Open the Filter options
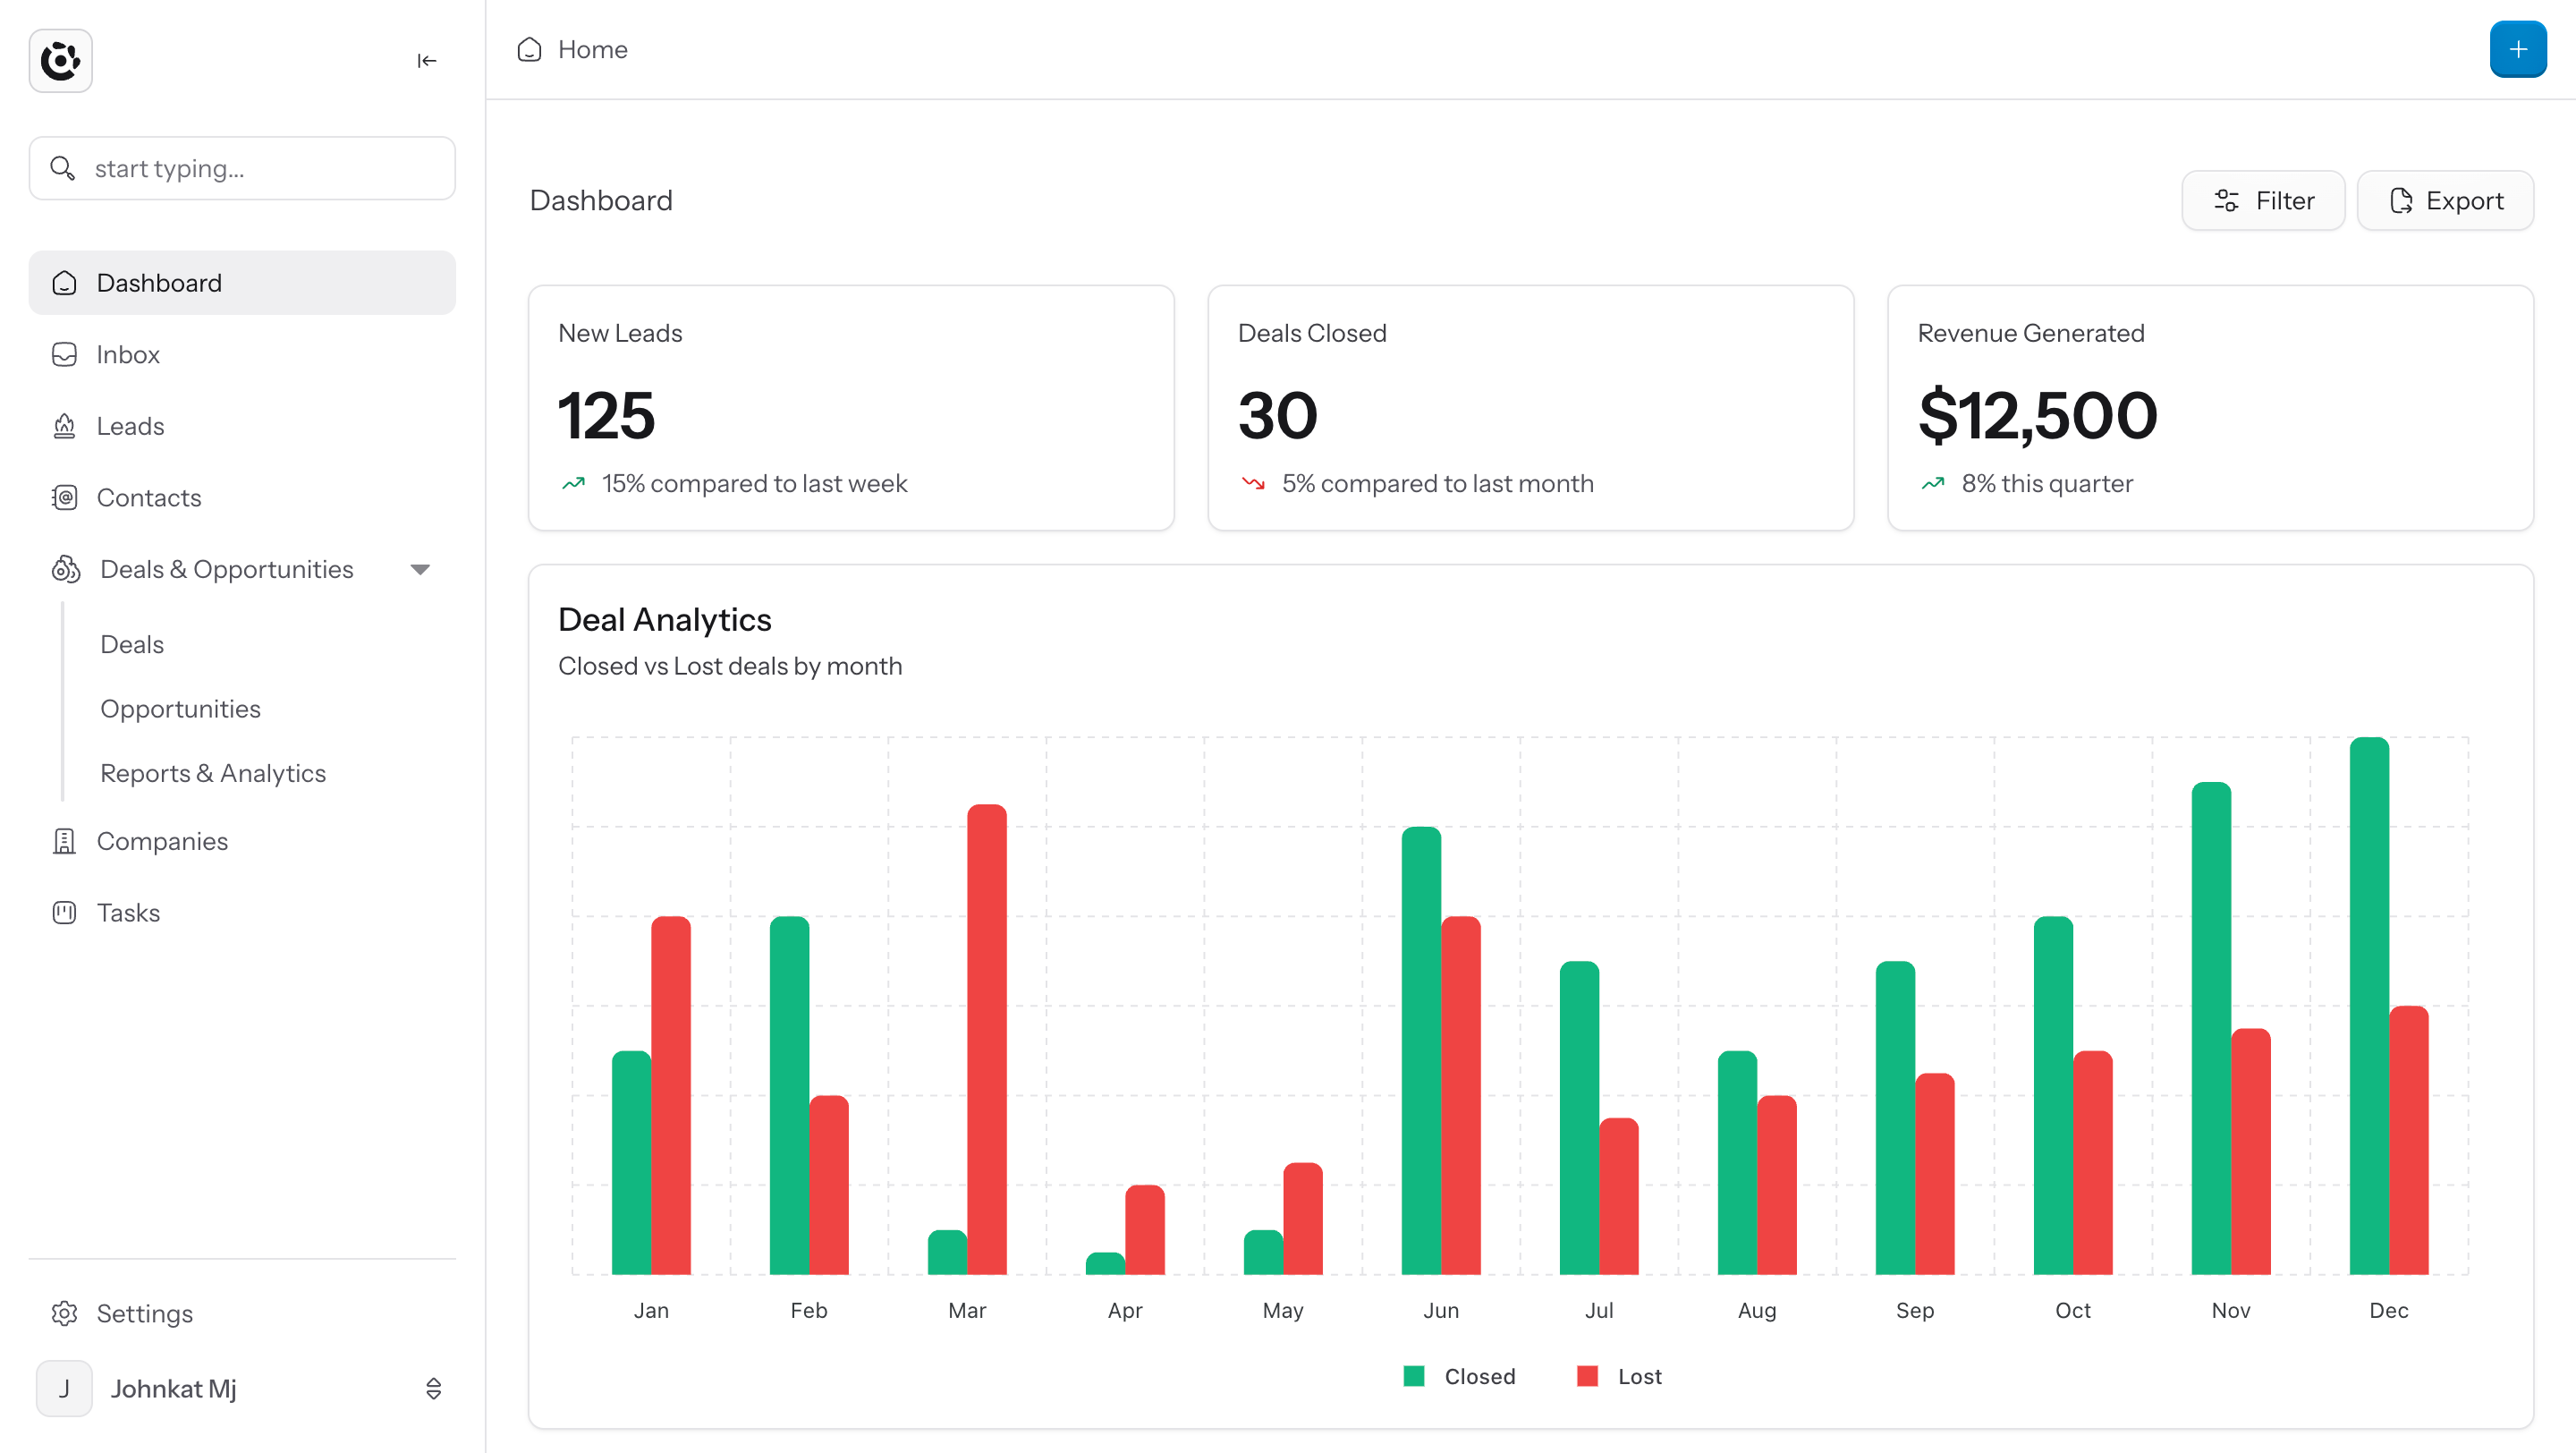Viewport: 2576px width, 1453px height. coord(2263,200)
